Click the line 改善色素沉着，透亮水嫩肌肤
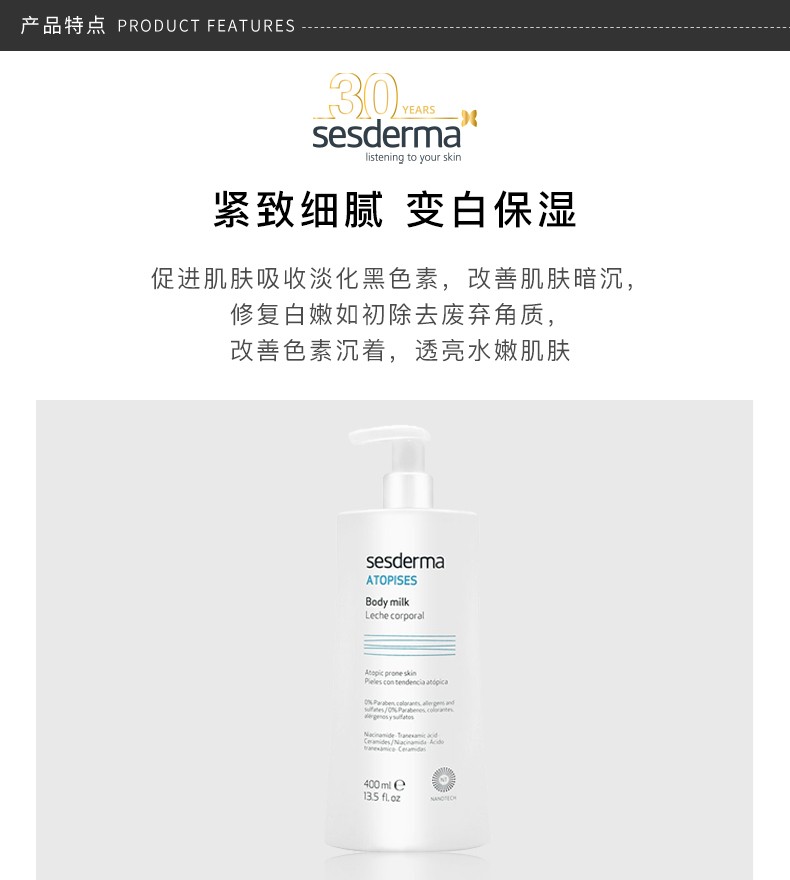This screenshot has width=790, height=880. click(x=400, y=350)
